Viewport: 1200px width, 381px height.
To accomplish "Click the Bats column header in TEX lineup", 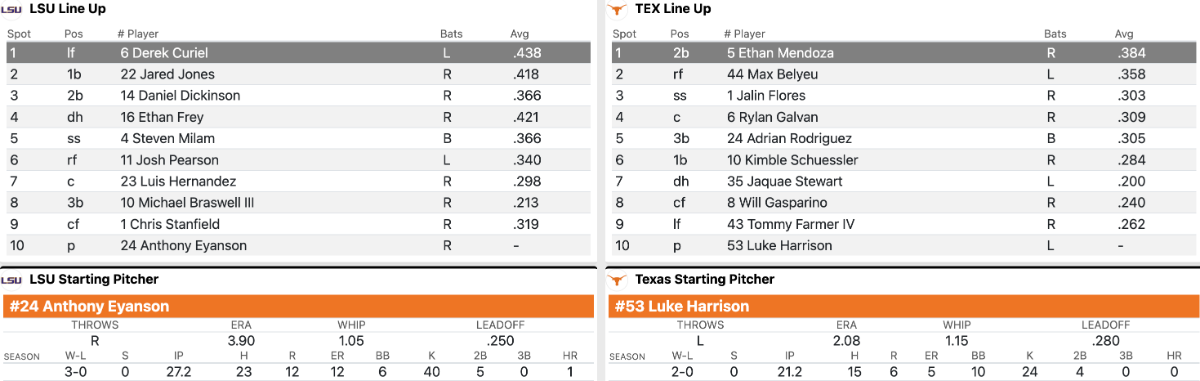I will [1055, 34].
